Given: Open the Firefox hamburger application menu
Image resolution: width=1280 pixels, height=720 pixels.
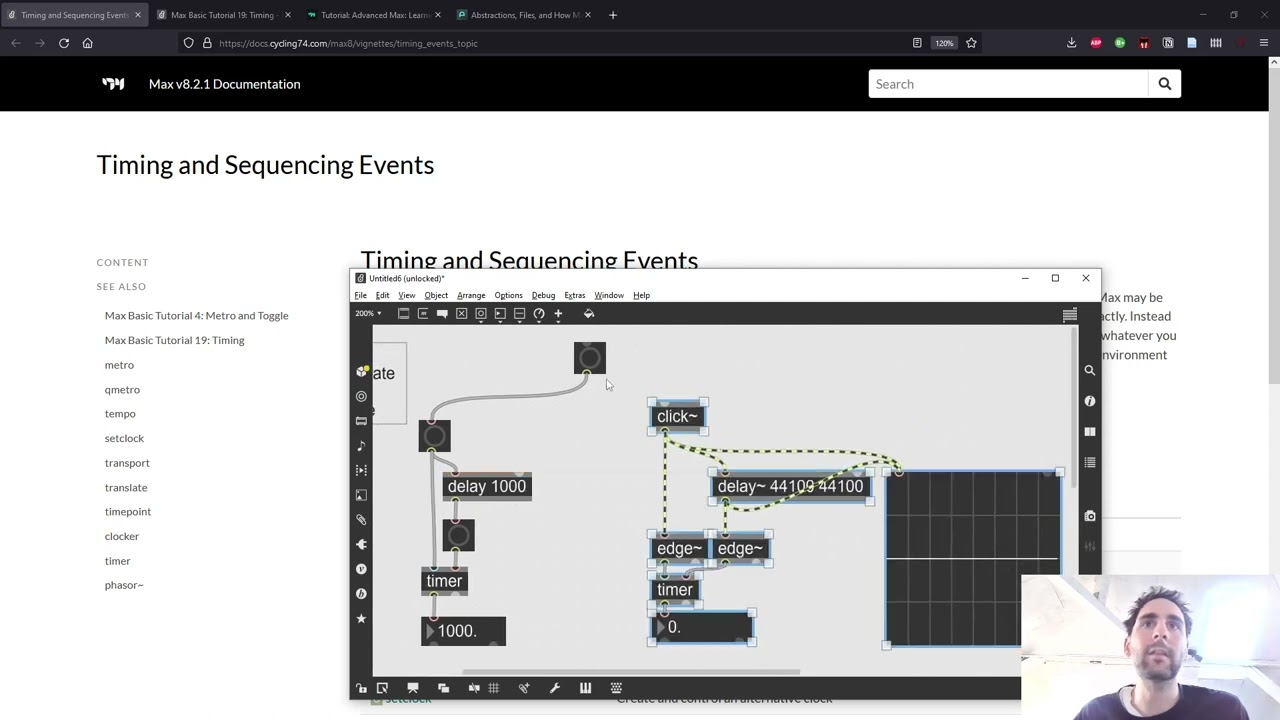Looking at the screenshot, I should click(x=1264, y=43).
